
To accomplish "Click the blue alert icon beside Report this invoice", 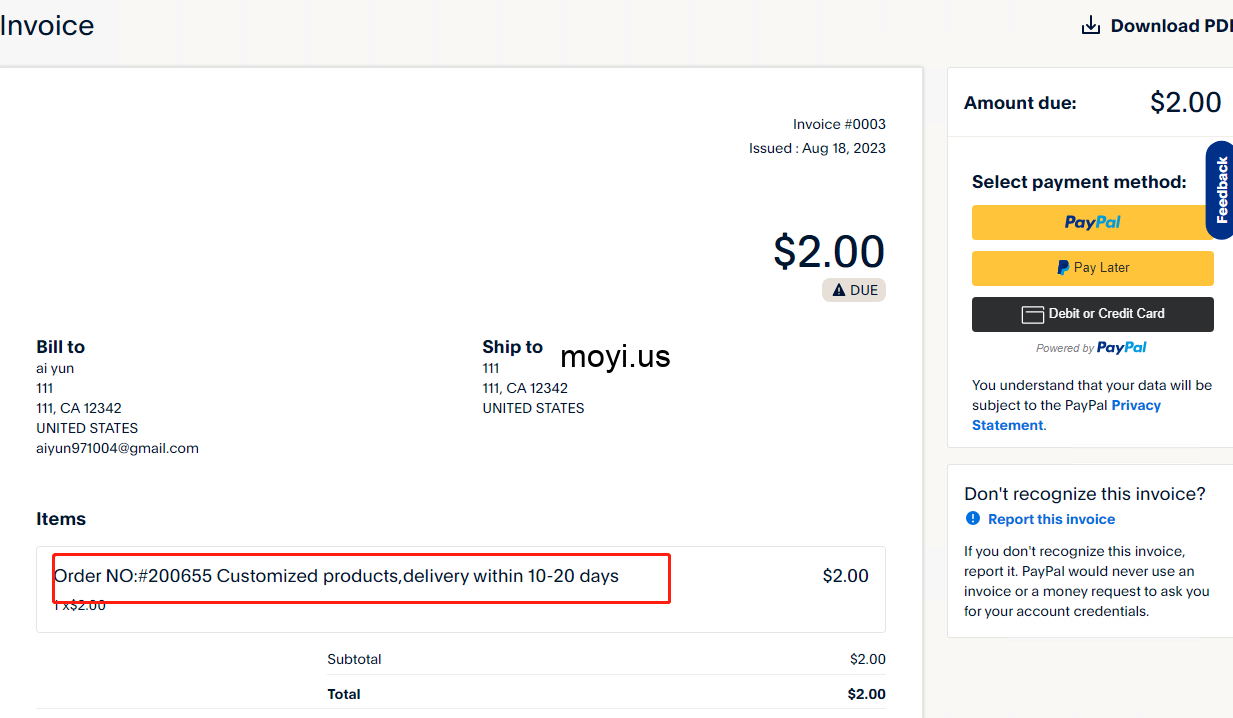I will tap(973, 519).
